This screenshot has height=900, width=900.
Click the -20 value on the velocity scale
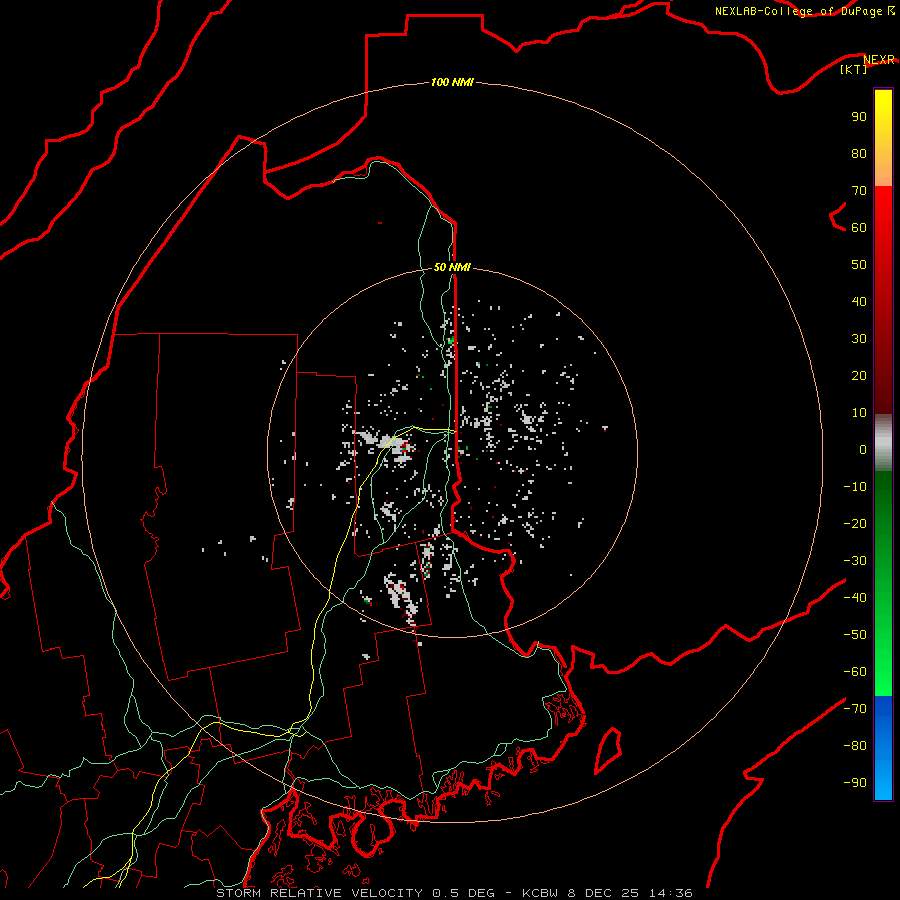click(855, 523)
